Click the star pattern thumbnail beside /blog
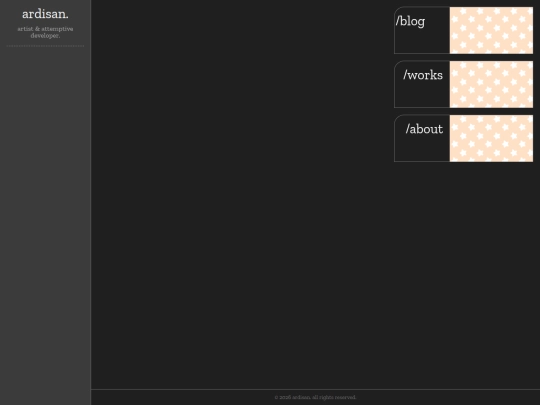This screenshot has width=540, height=405. coord(491,30)
